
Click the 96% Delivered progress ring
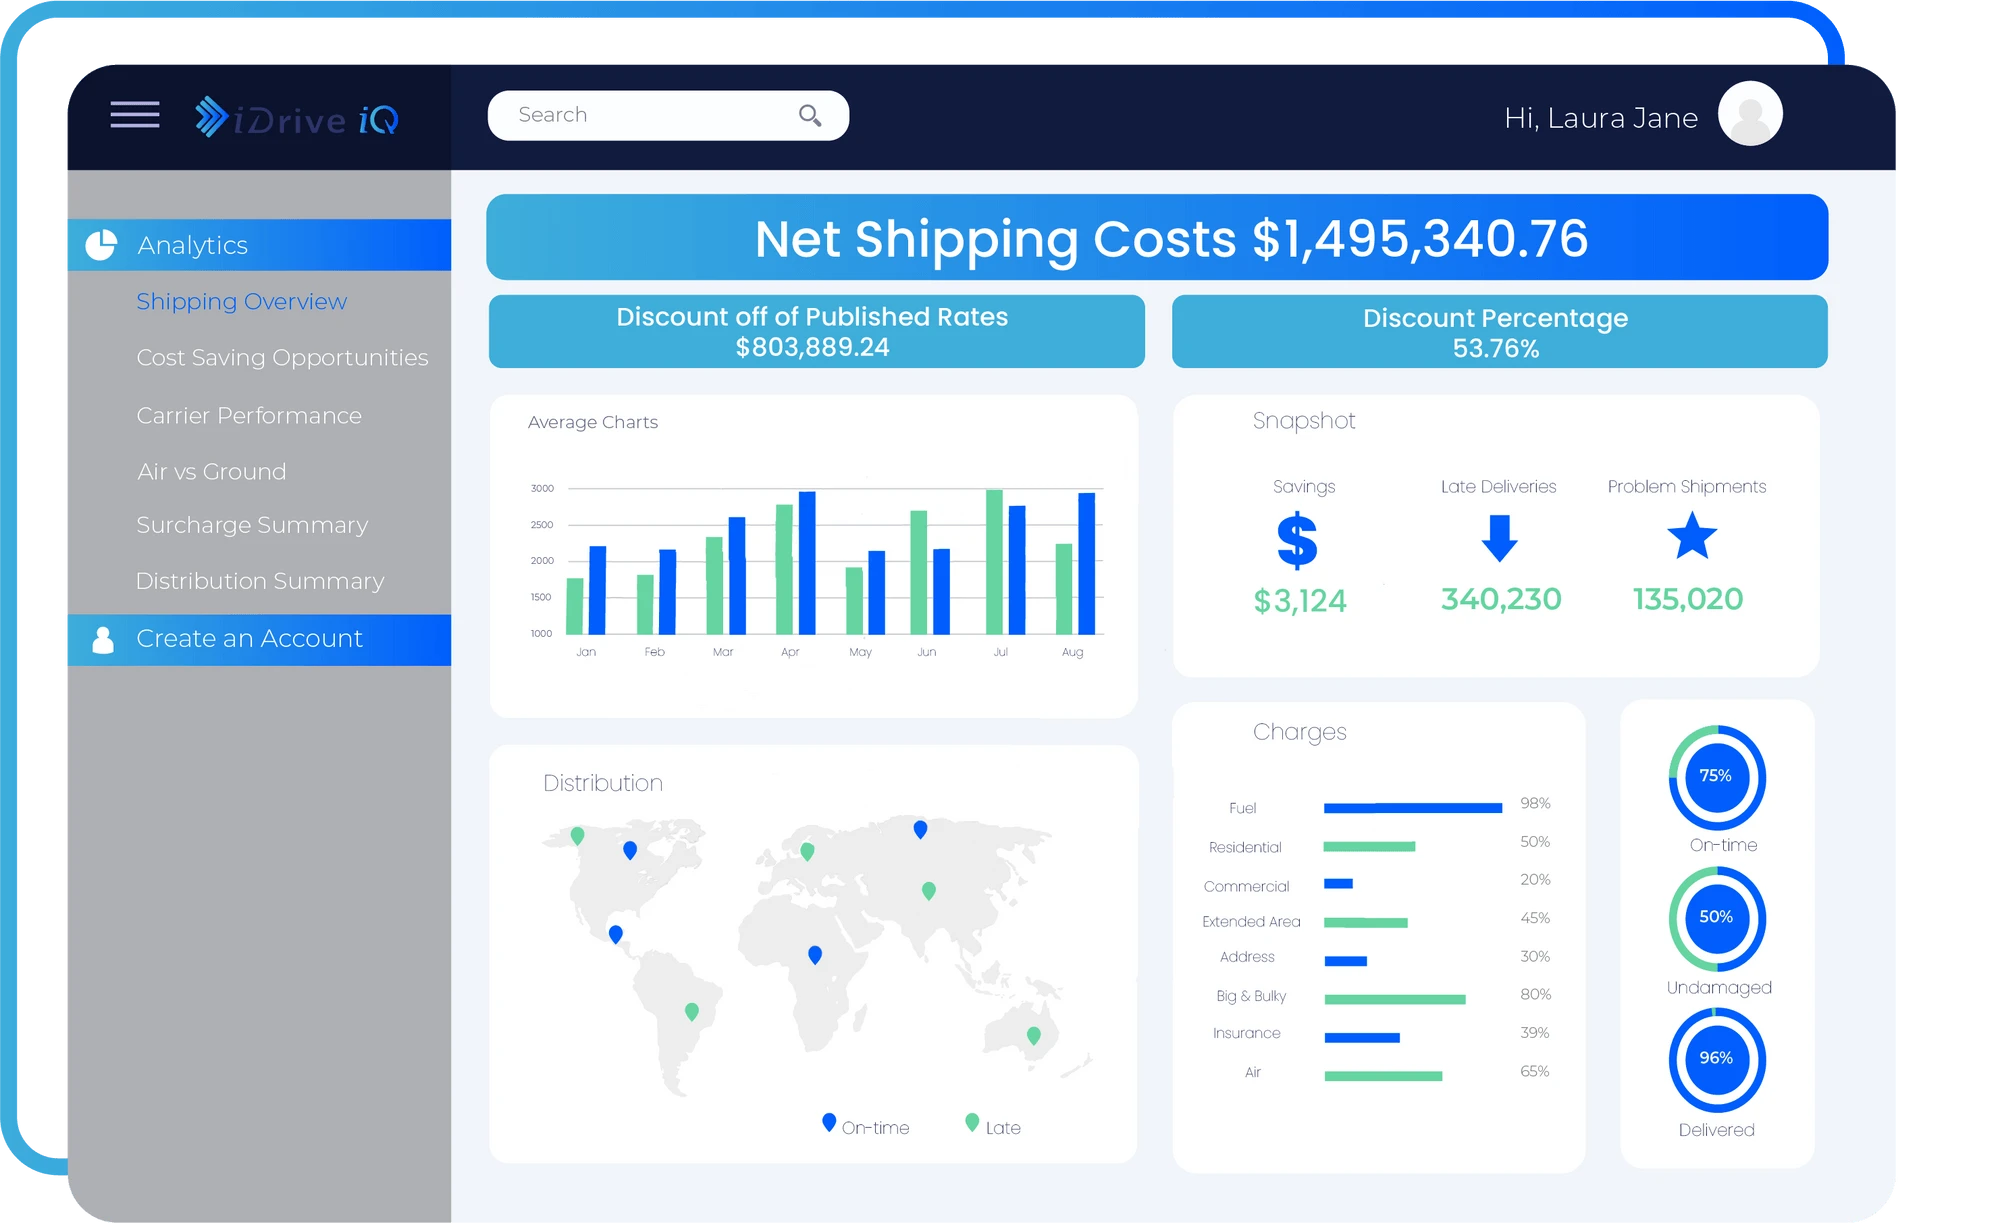coord(1716,1059)
